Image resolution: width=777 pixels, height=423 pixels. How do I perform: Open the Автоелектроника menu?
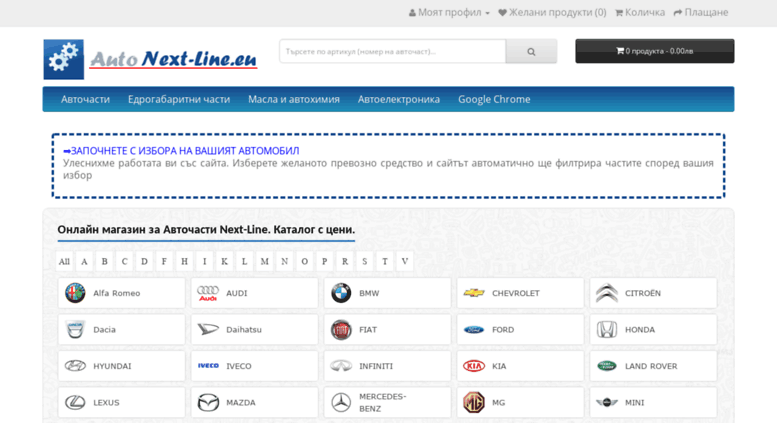399,99
